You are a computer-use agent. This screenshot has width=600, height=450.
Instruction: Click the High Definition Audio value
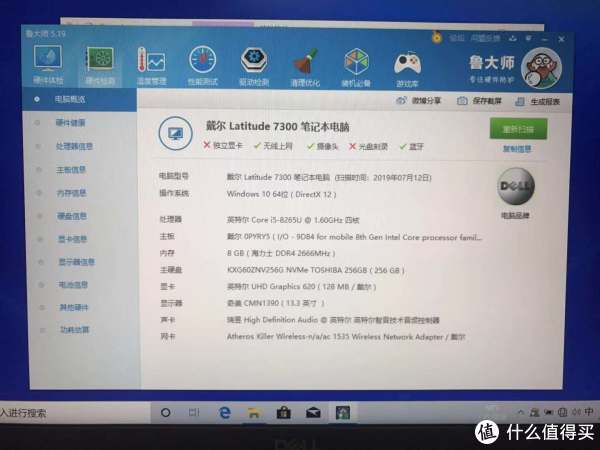point(333,320)
